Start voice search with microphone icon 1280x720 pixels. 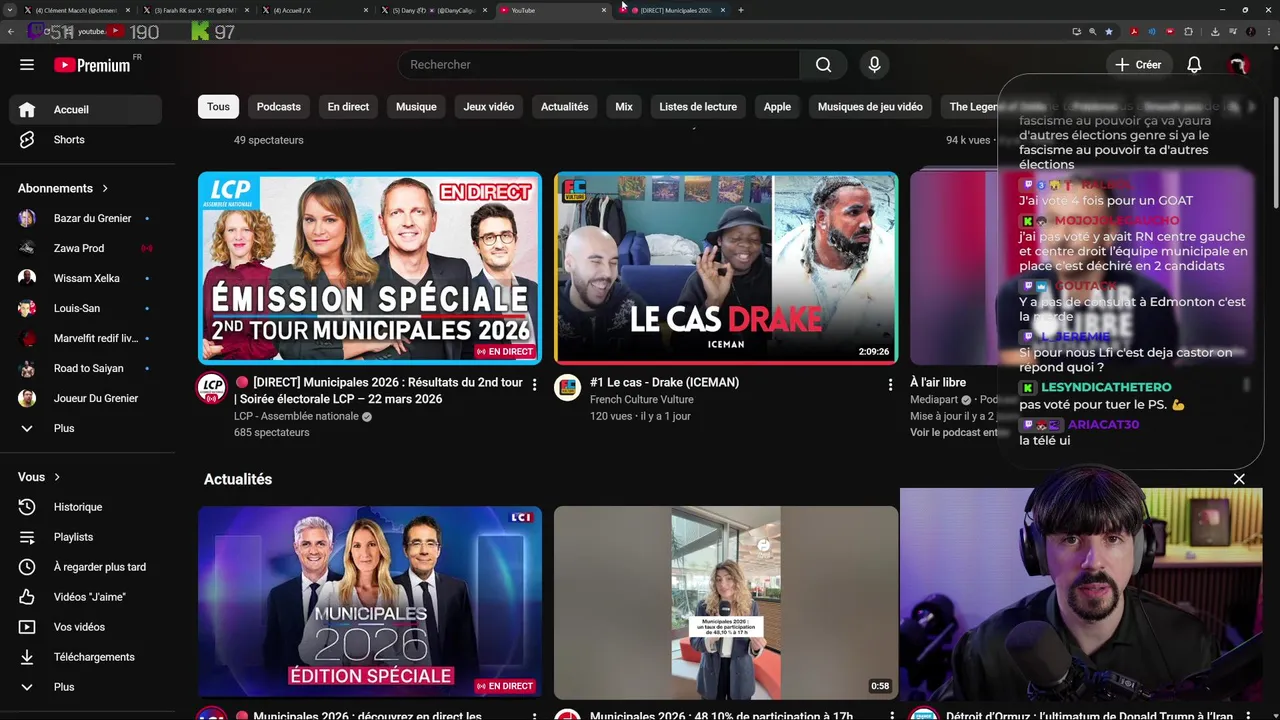(x=874, y=65)
